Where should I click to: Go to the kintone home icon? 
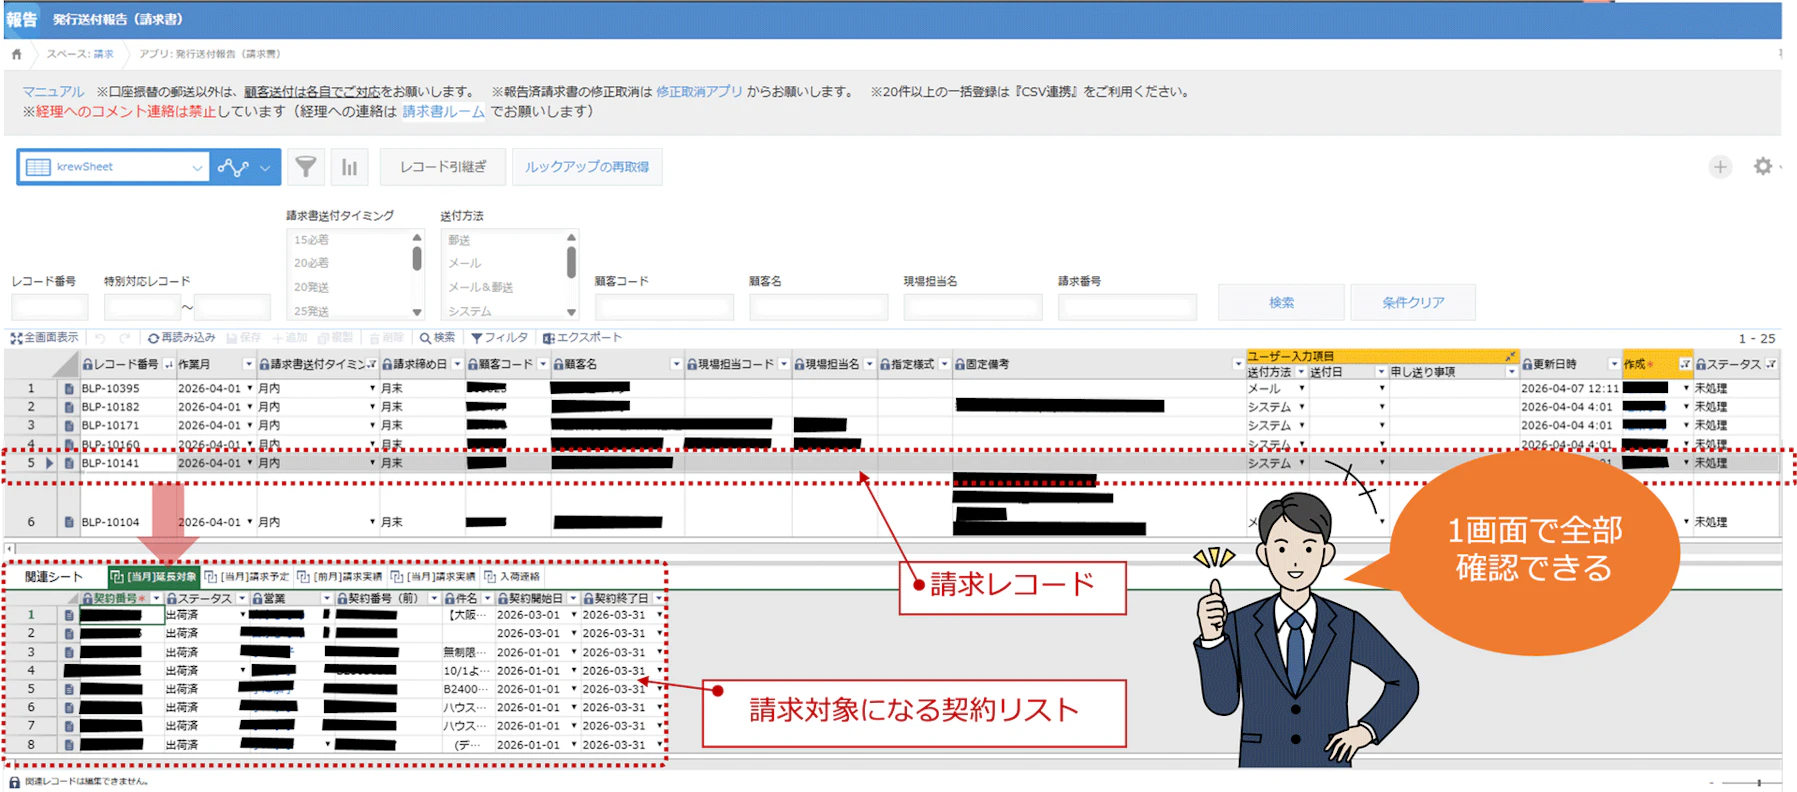point(16,54)
